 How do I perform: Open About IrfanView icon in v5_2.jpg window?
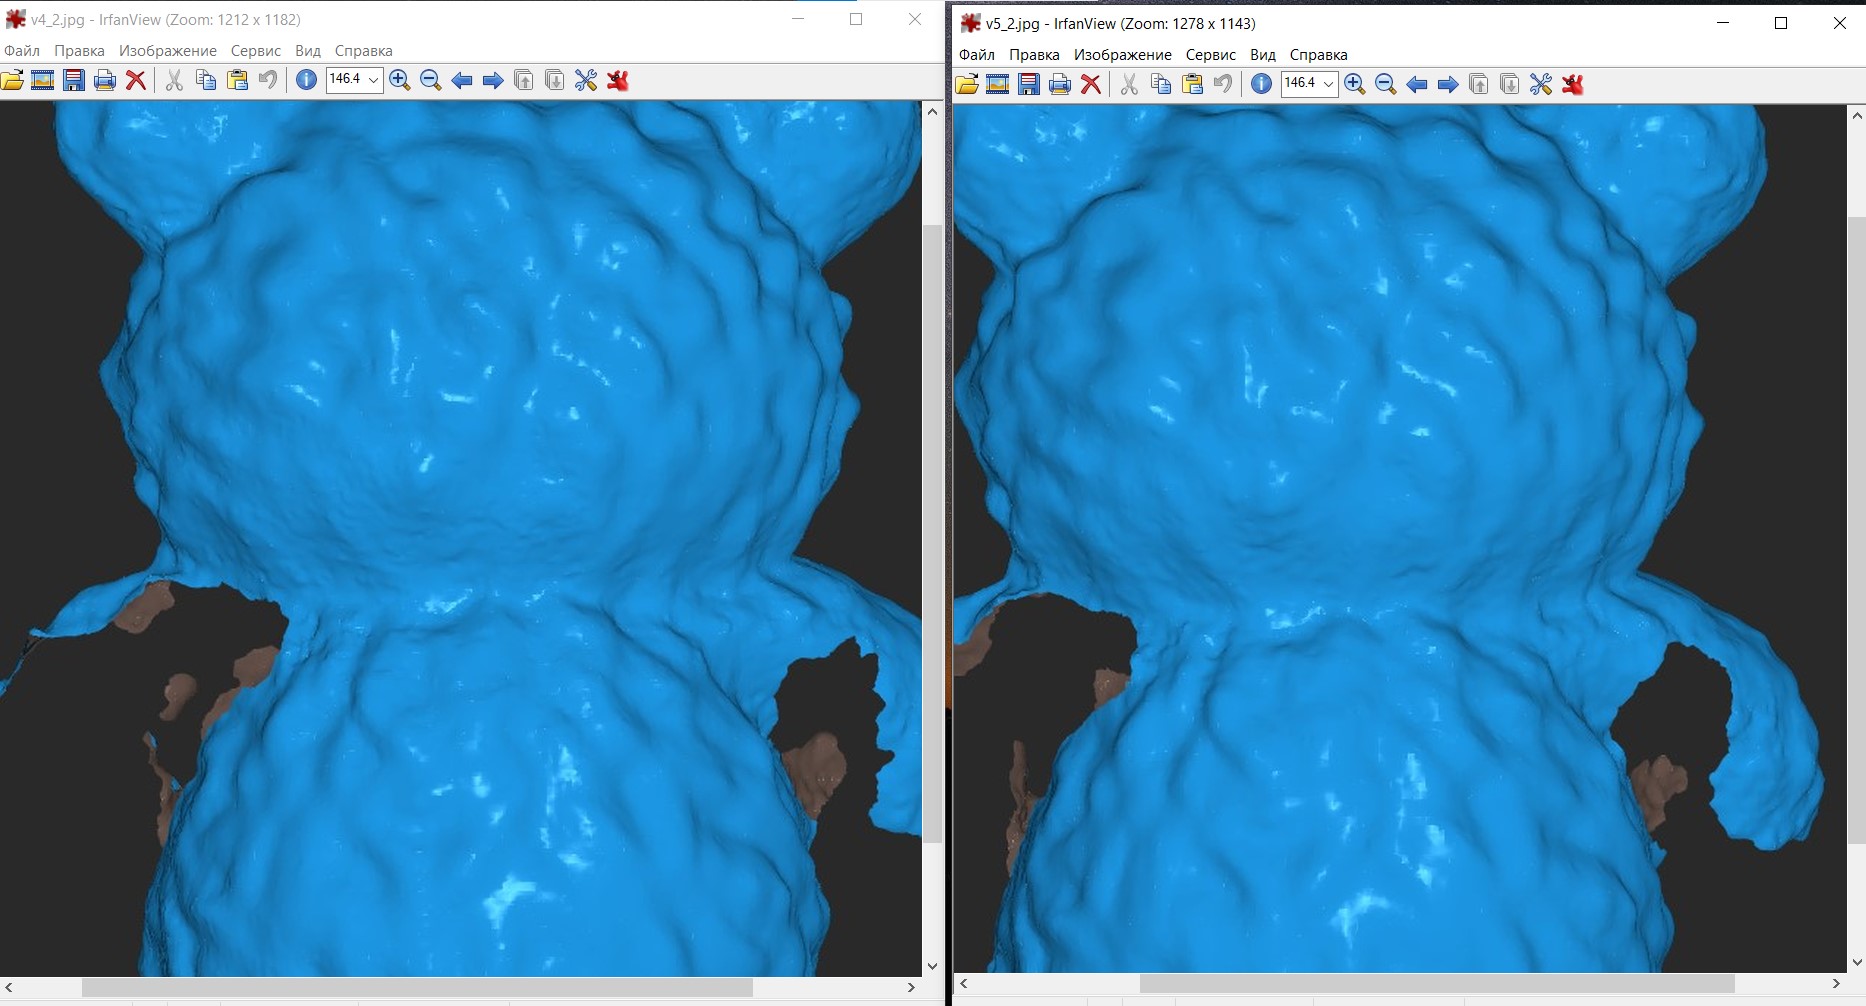coord(1573,84)
